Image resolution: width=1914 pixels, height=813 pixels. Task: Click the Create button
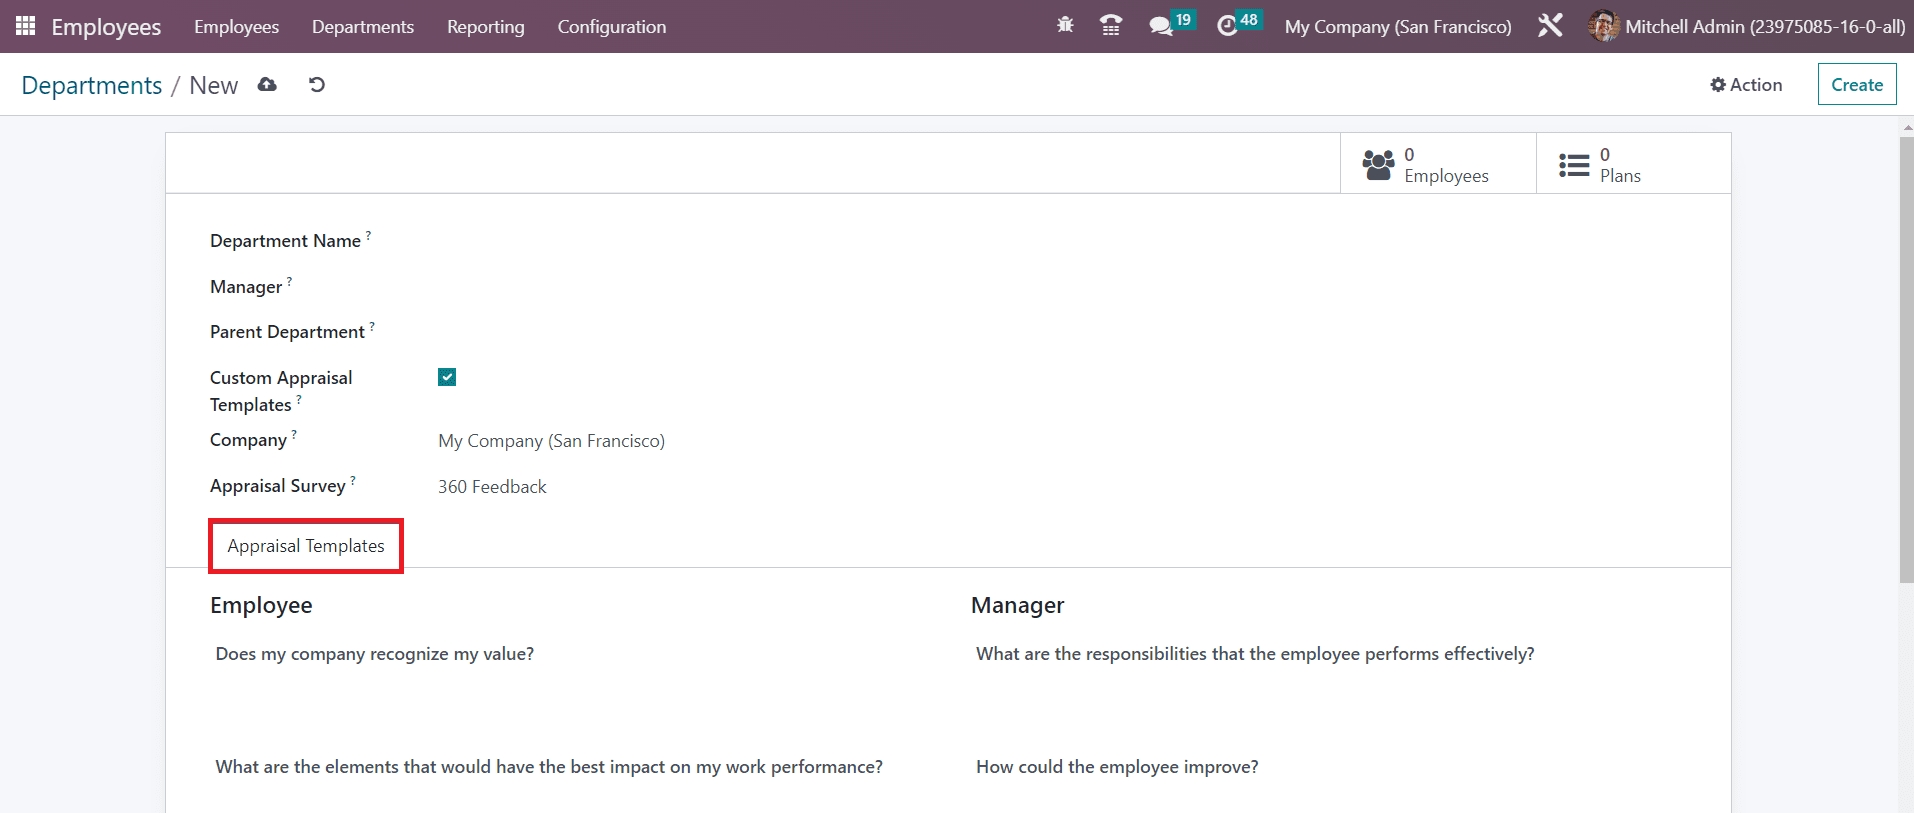tap(1856, 85)
